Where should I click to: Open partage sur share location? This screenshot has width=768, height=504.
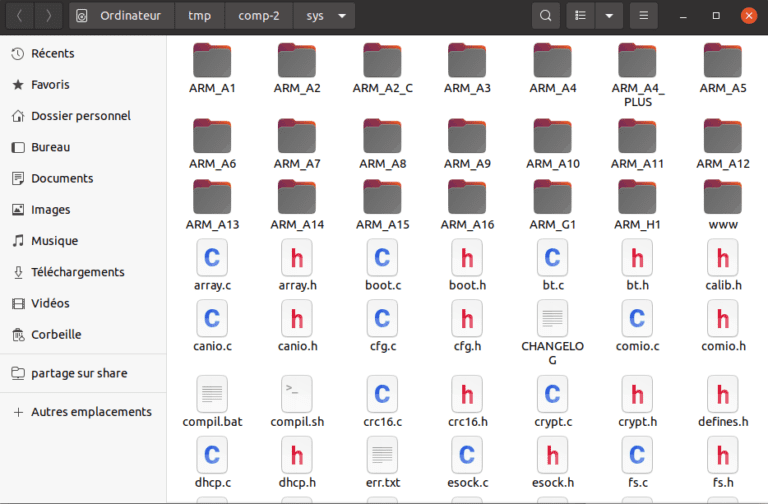coord(83,373)
